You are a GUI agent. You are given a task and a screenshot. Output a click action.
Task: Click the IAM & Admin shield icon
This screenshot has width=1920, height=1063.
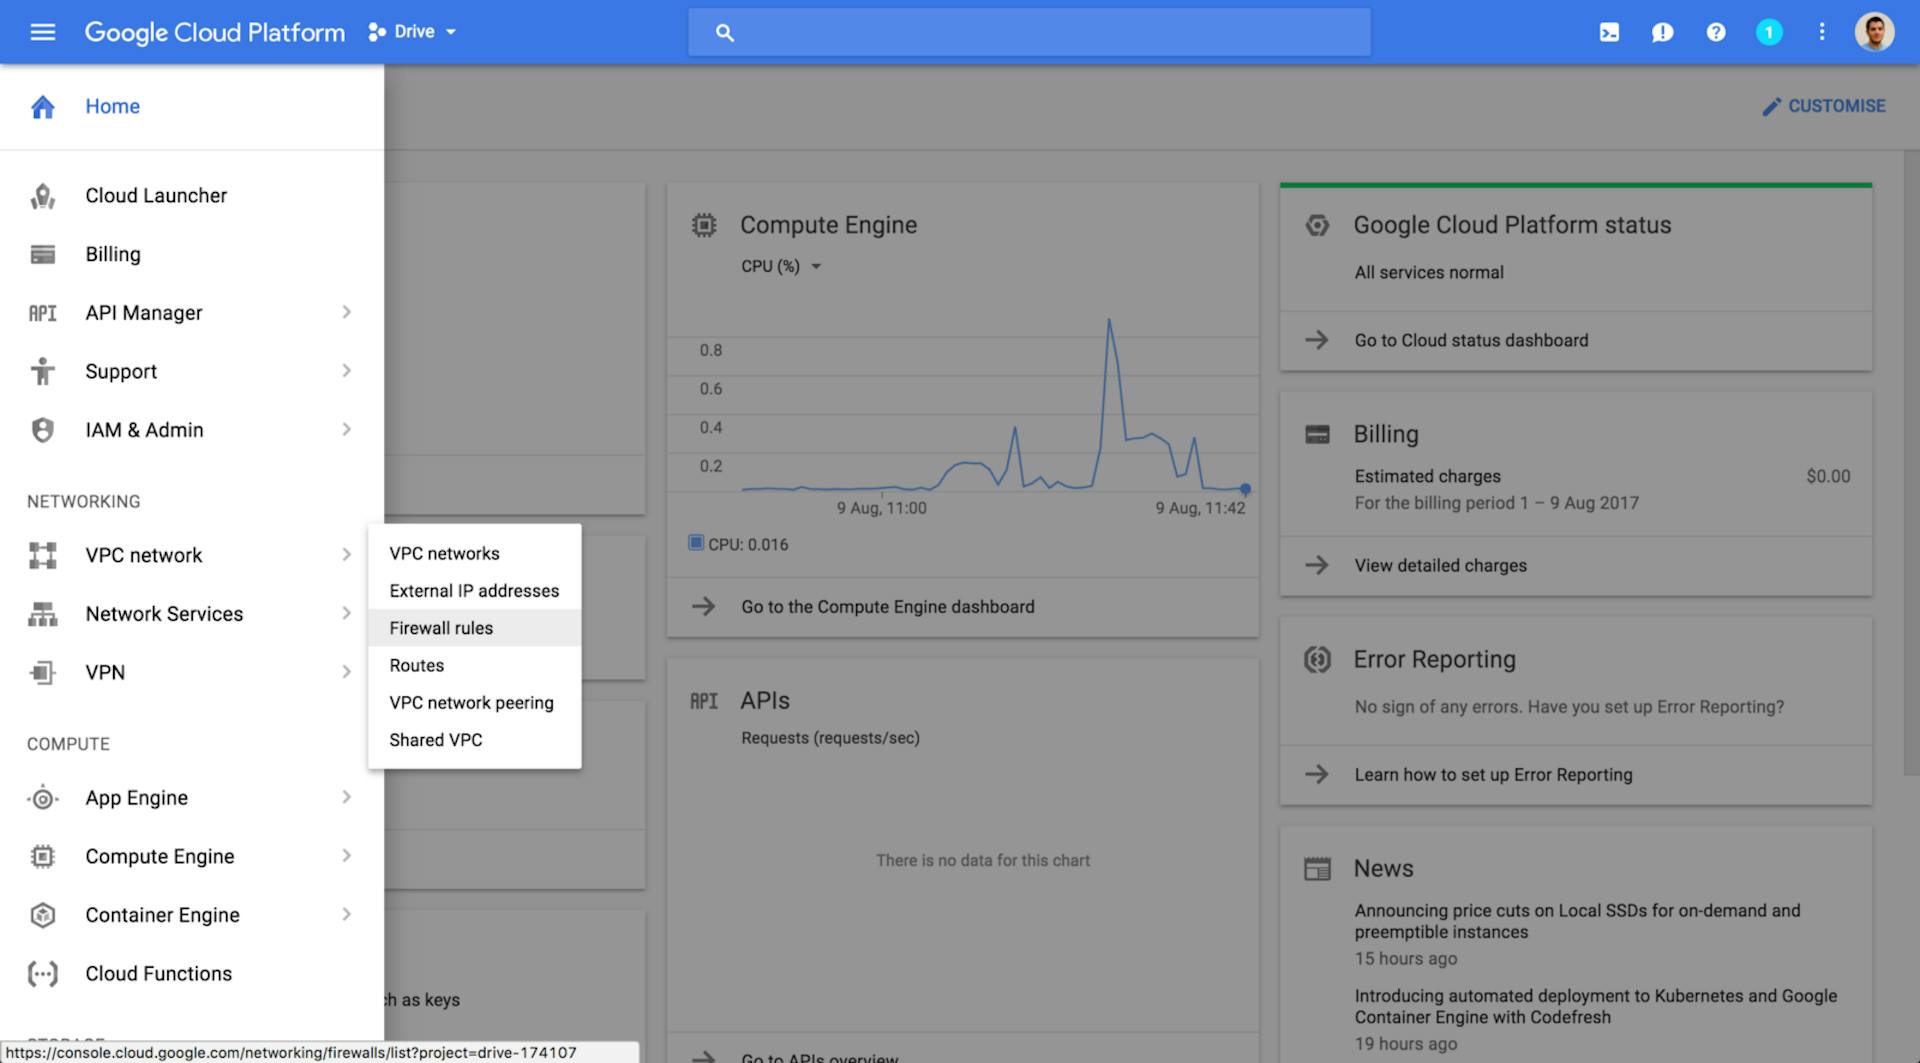[x=42, y=429]
